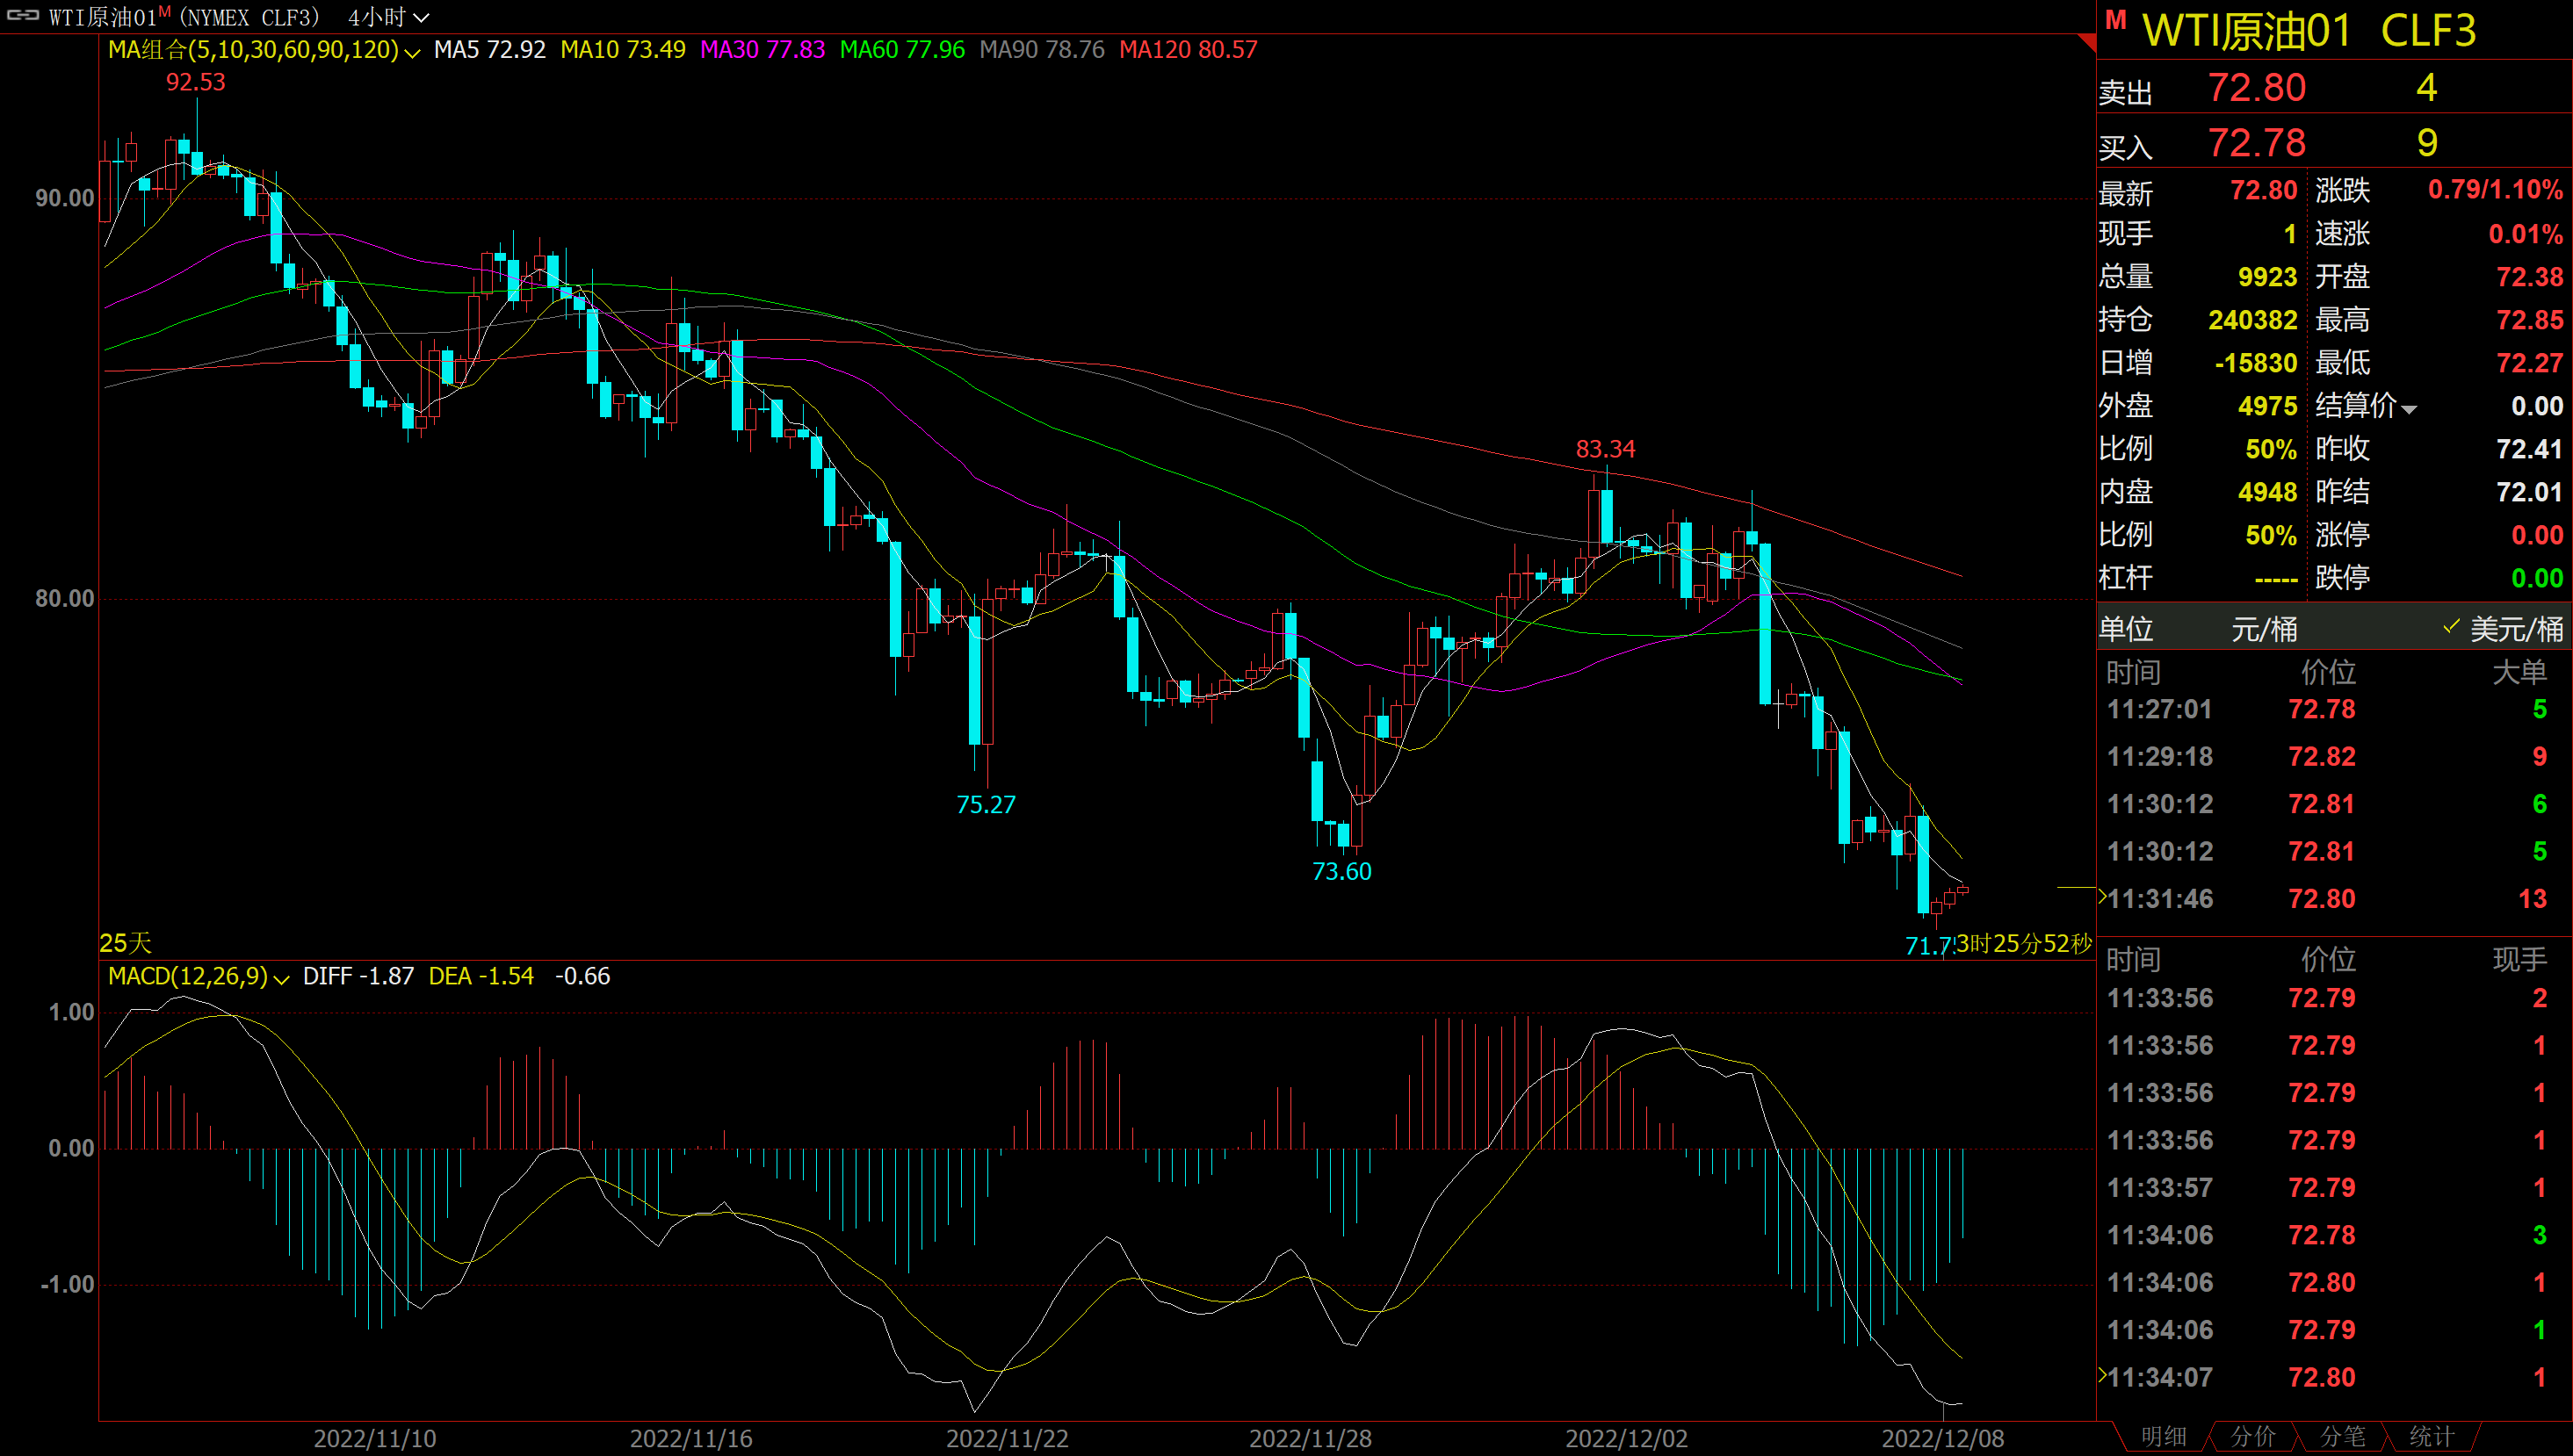2573x1456 pixels.
Task: Click the 2022/12/08 date on the time axis
Action: click(x=1943, y=1439)
